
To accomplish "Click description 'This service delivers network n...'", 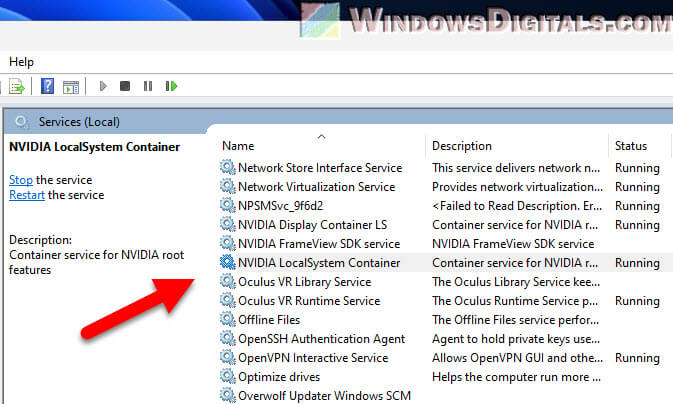I will [x=516, y=168].
